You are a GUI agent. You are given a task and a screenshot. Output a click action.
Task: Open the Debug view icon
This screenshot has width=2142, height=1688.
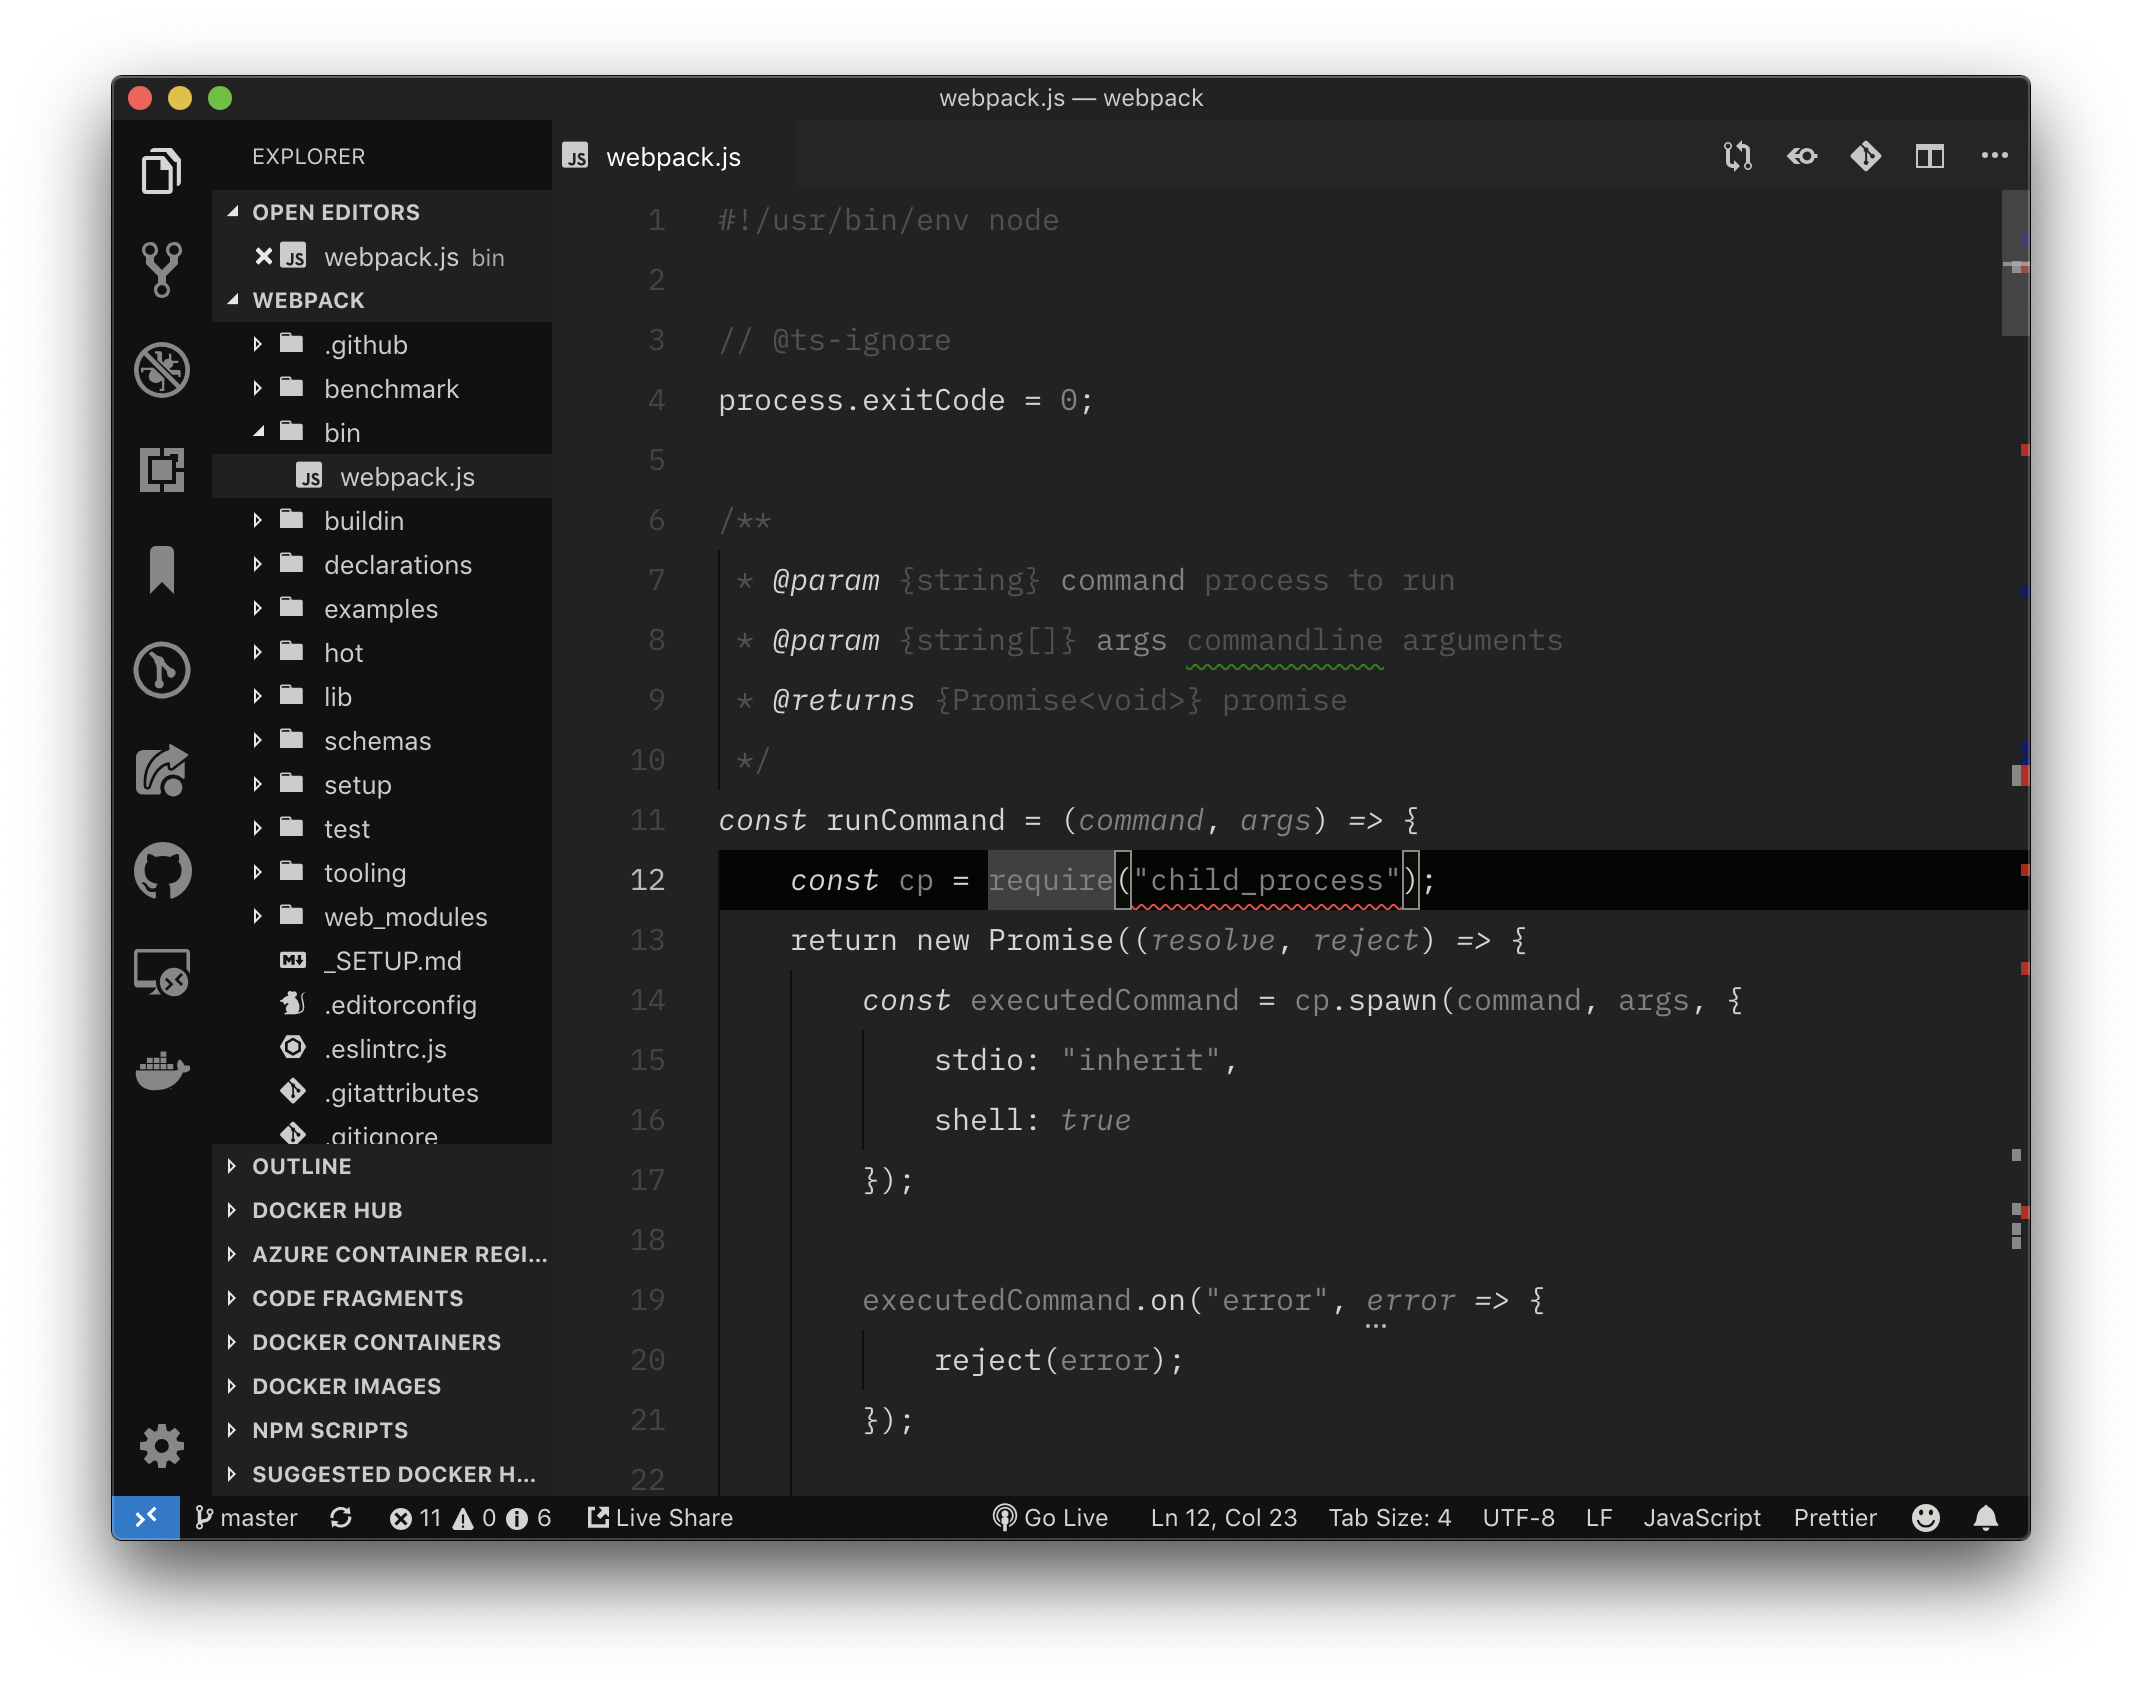tap(162, 370)
